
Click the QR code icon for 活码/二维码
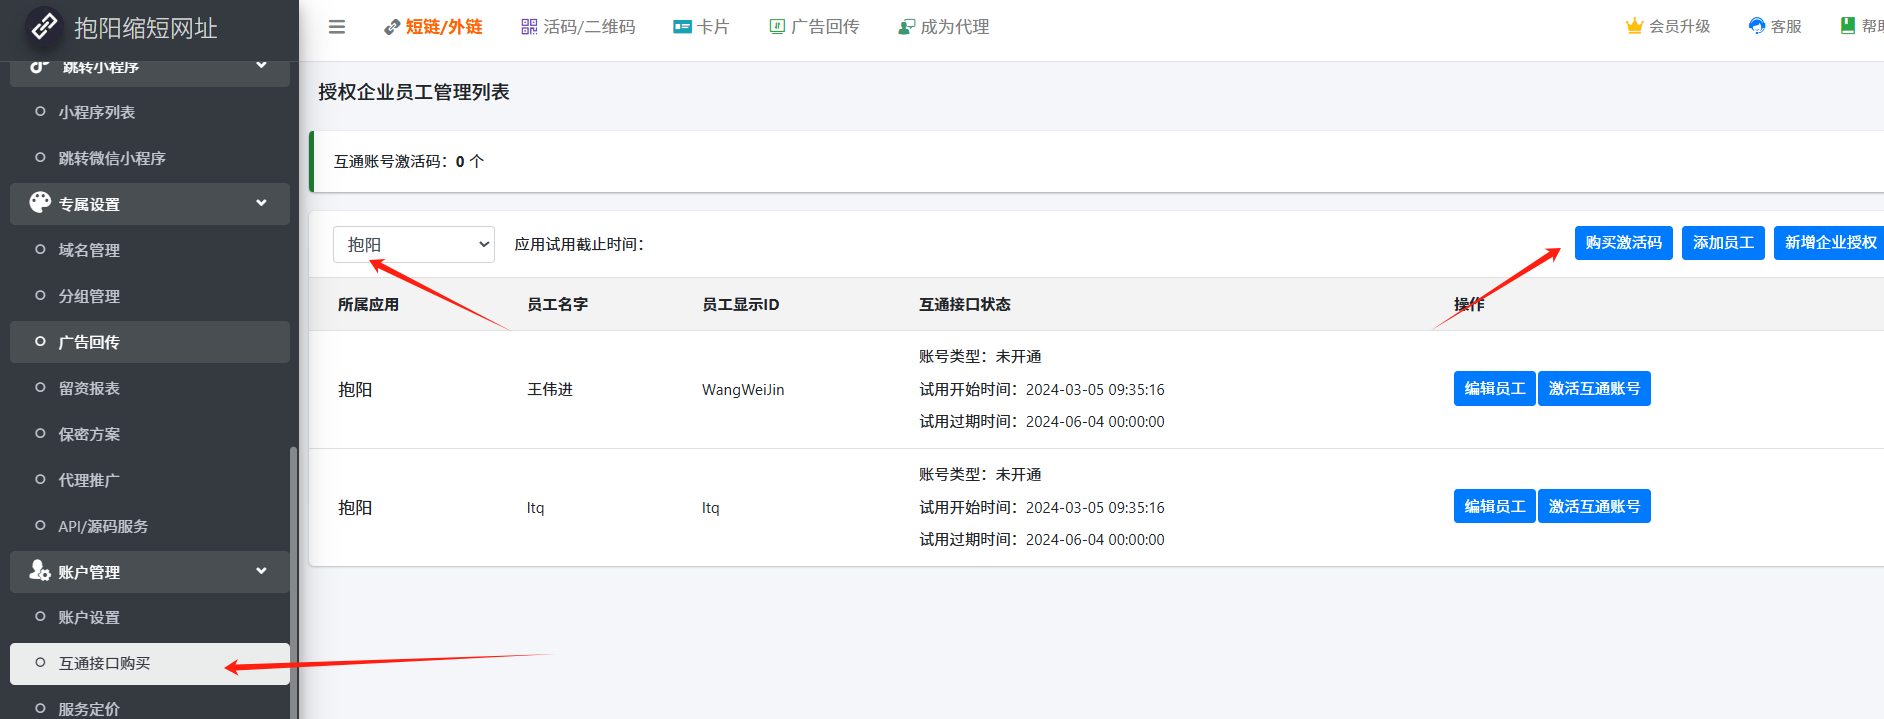(529, 27)
